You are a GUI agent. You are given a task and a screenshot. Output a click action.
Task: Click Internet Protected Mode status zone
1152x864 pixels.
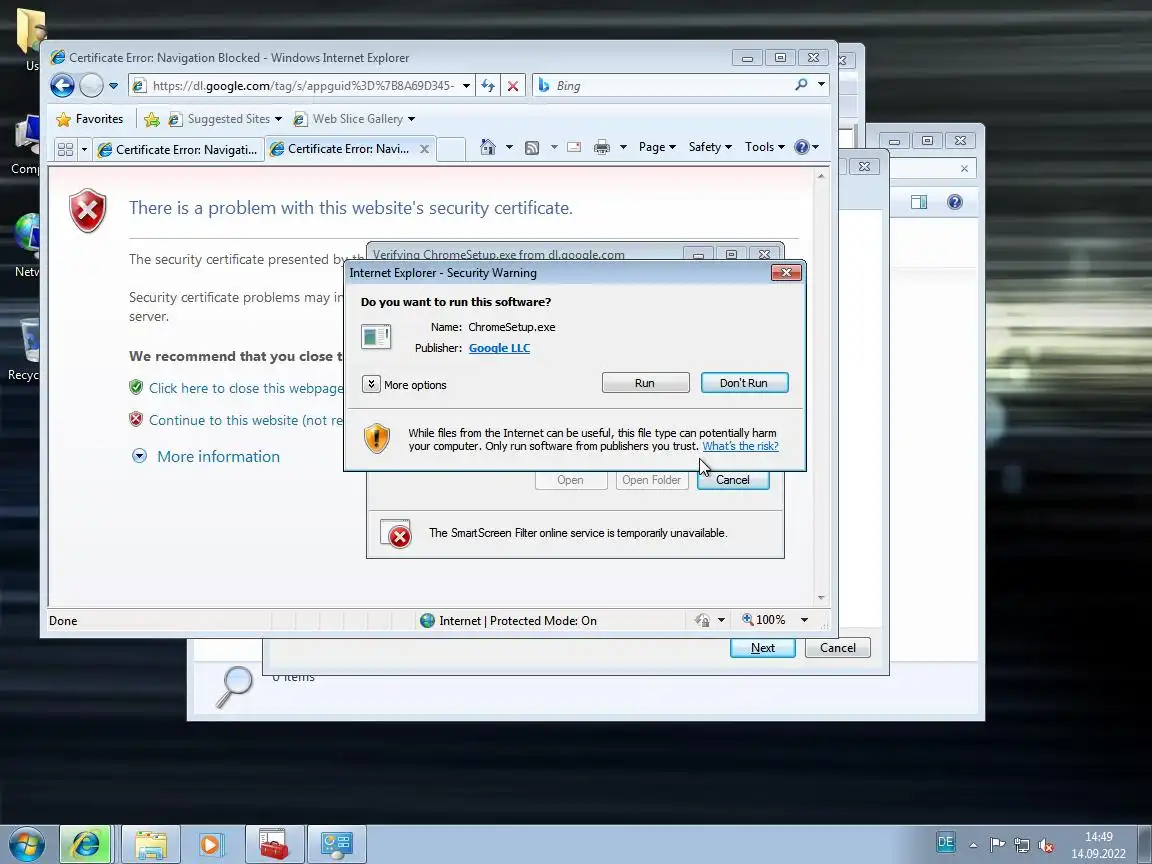(x=508, y=621)
